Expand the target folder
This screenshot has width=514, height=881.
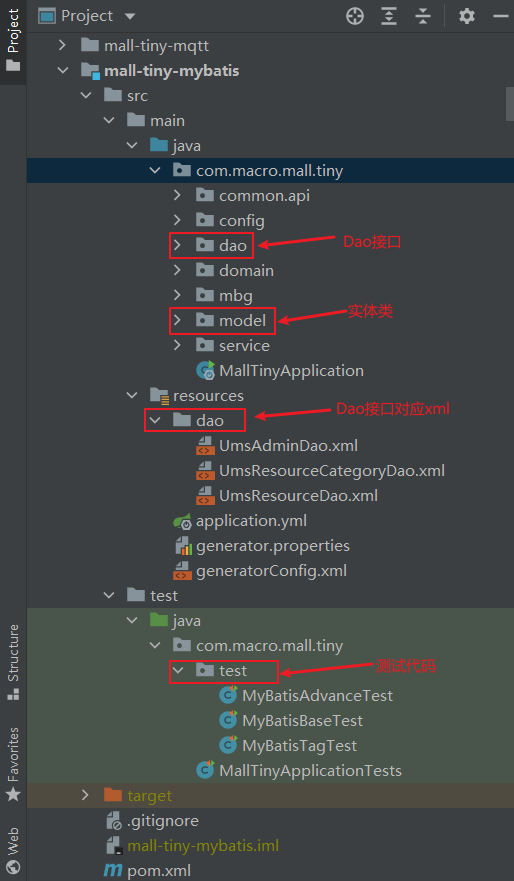click(85, 796)
